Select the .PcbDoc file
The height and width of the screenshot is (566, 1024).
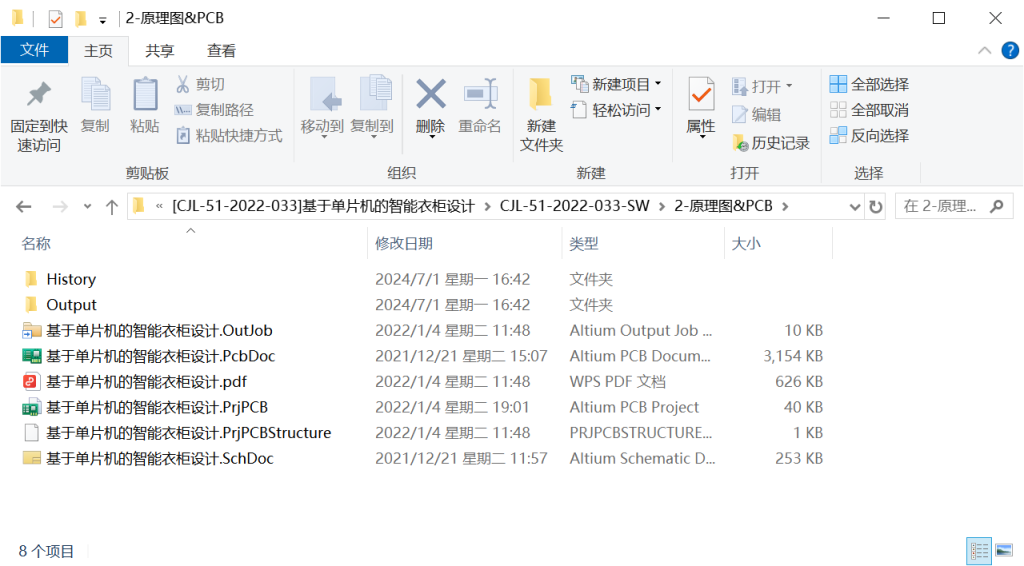[x=161, y=356]
